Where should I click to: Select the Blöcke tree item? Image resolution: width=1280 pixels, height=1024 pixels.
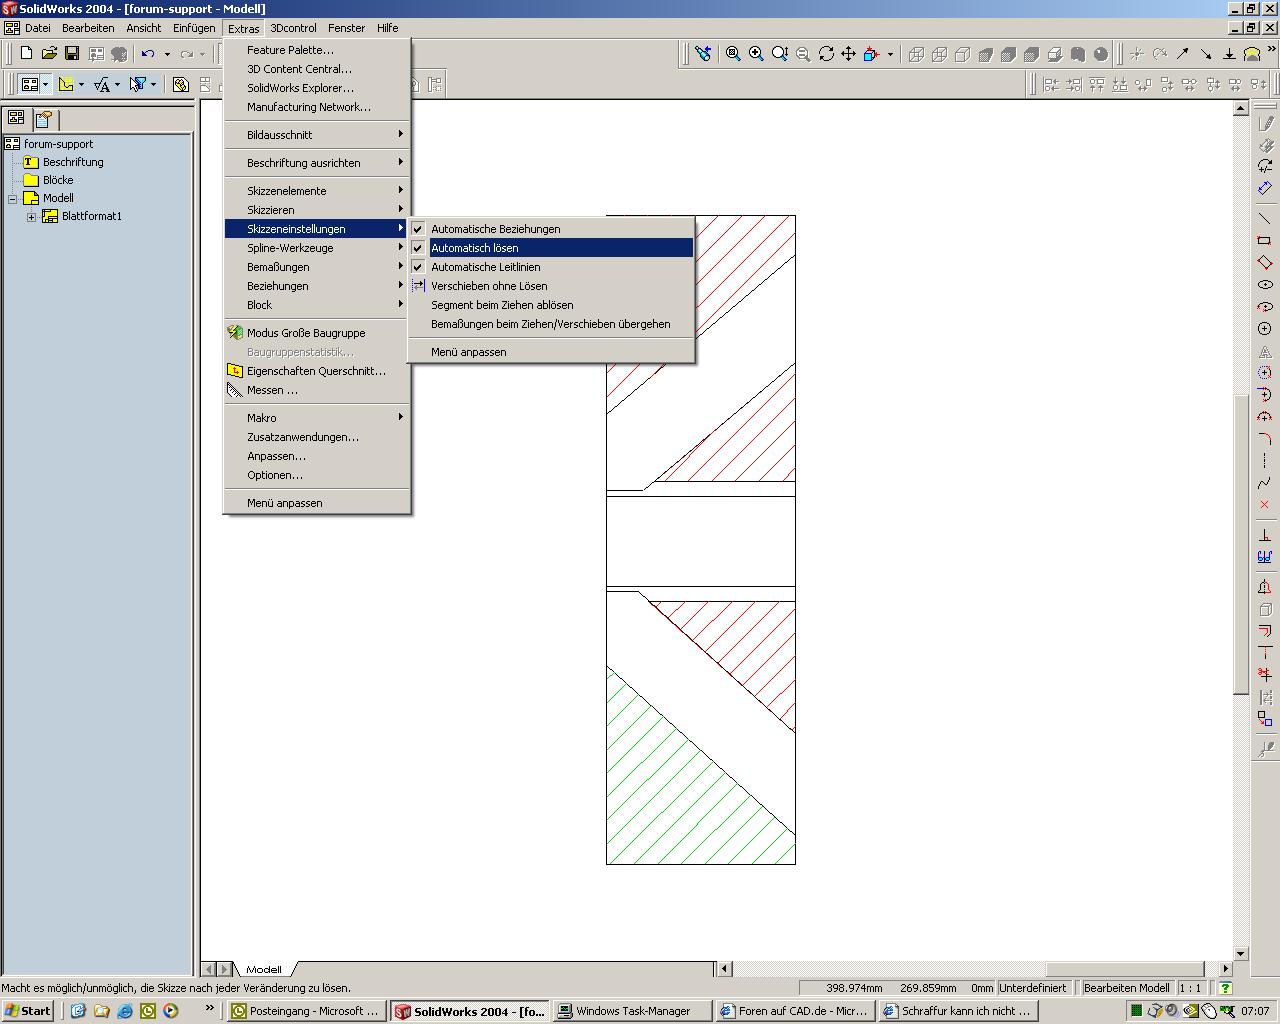tap(58, 180)
